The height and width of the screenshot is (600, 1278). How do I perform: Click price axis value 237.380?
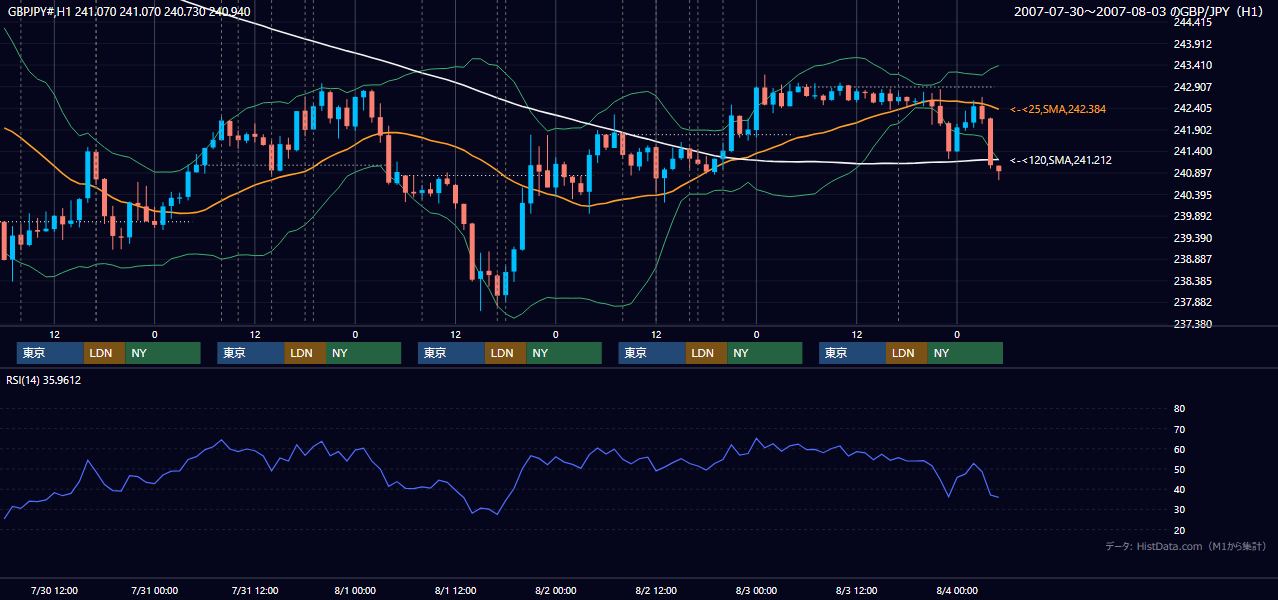1192,324
